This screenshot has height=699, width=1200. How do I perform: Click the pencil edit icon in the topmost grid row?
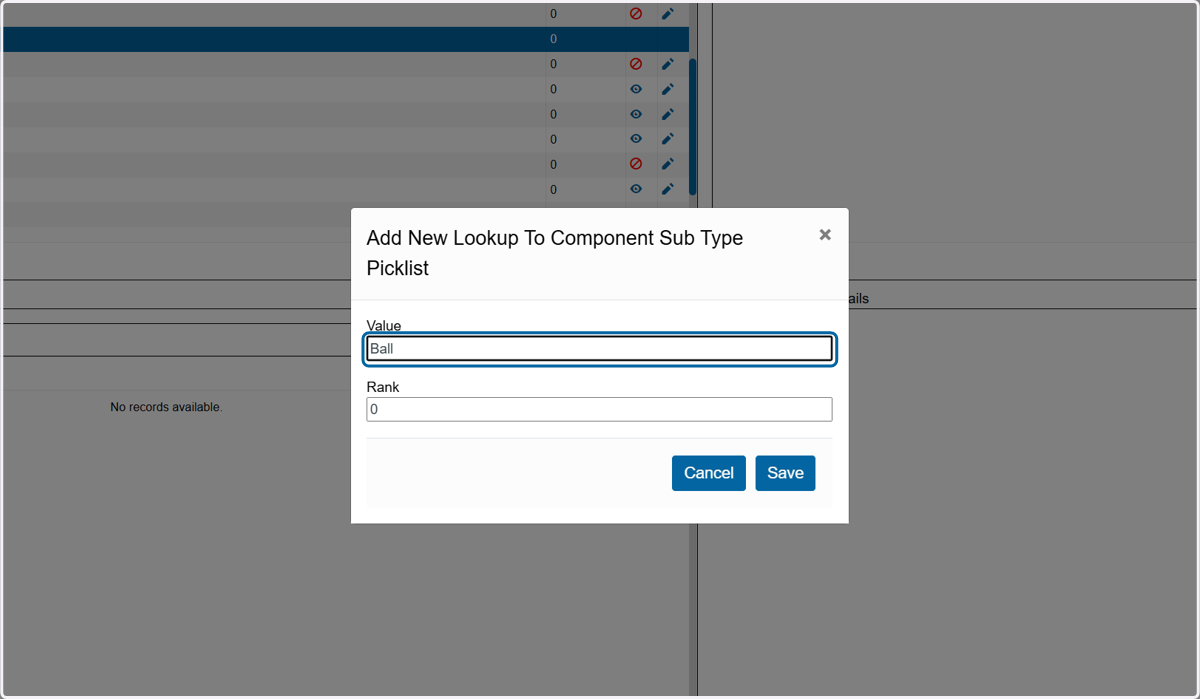point(668,14)
